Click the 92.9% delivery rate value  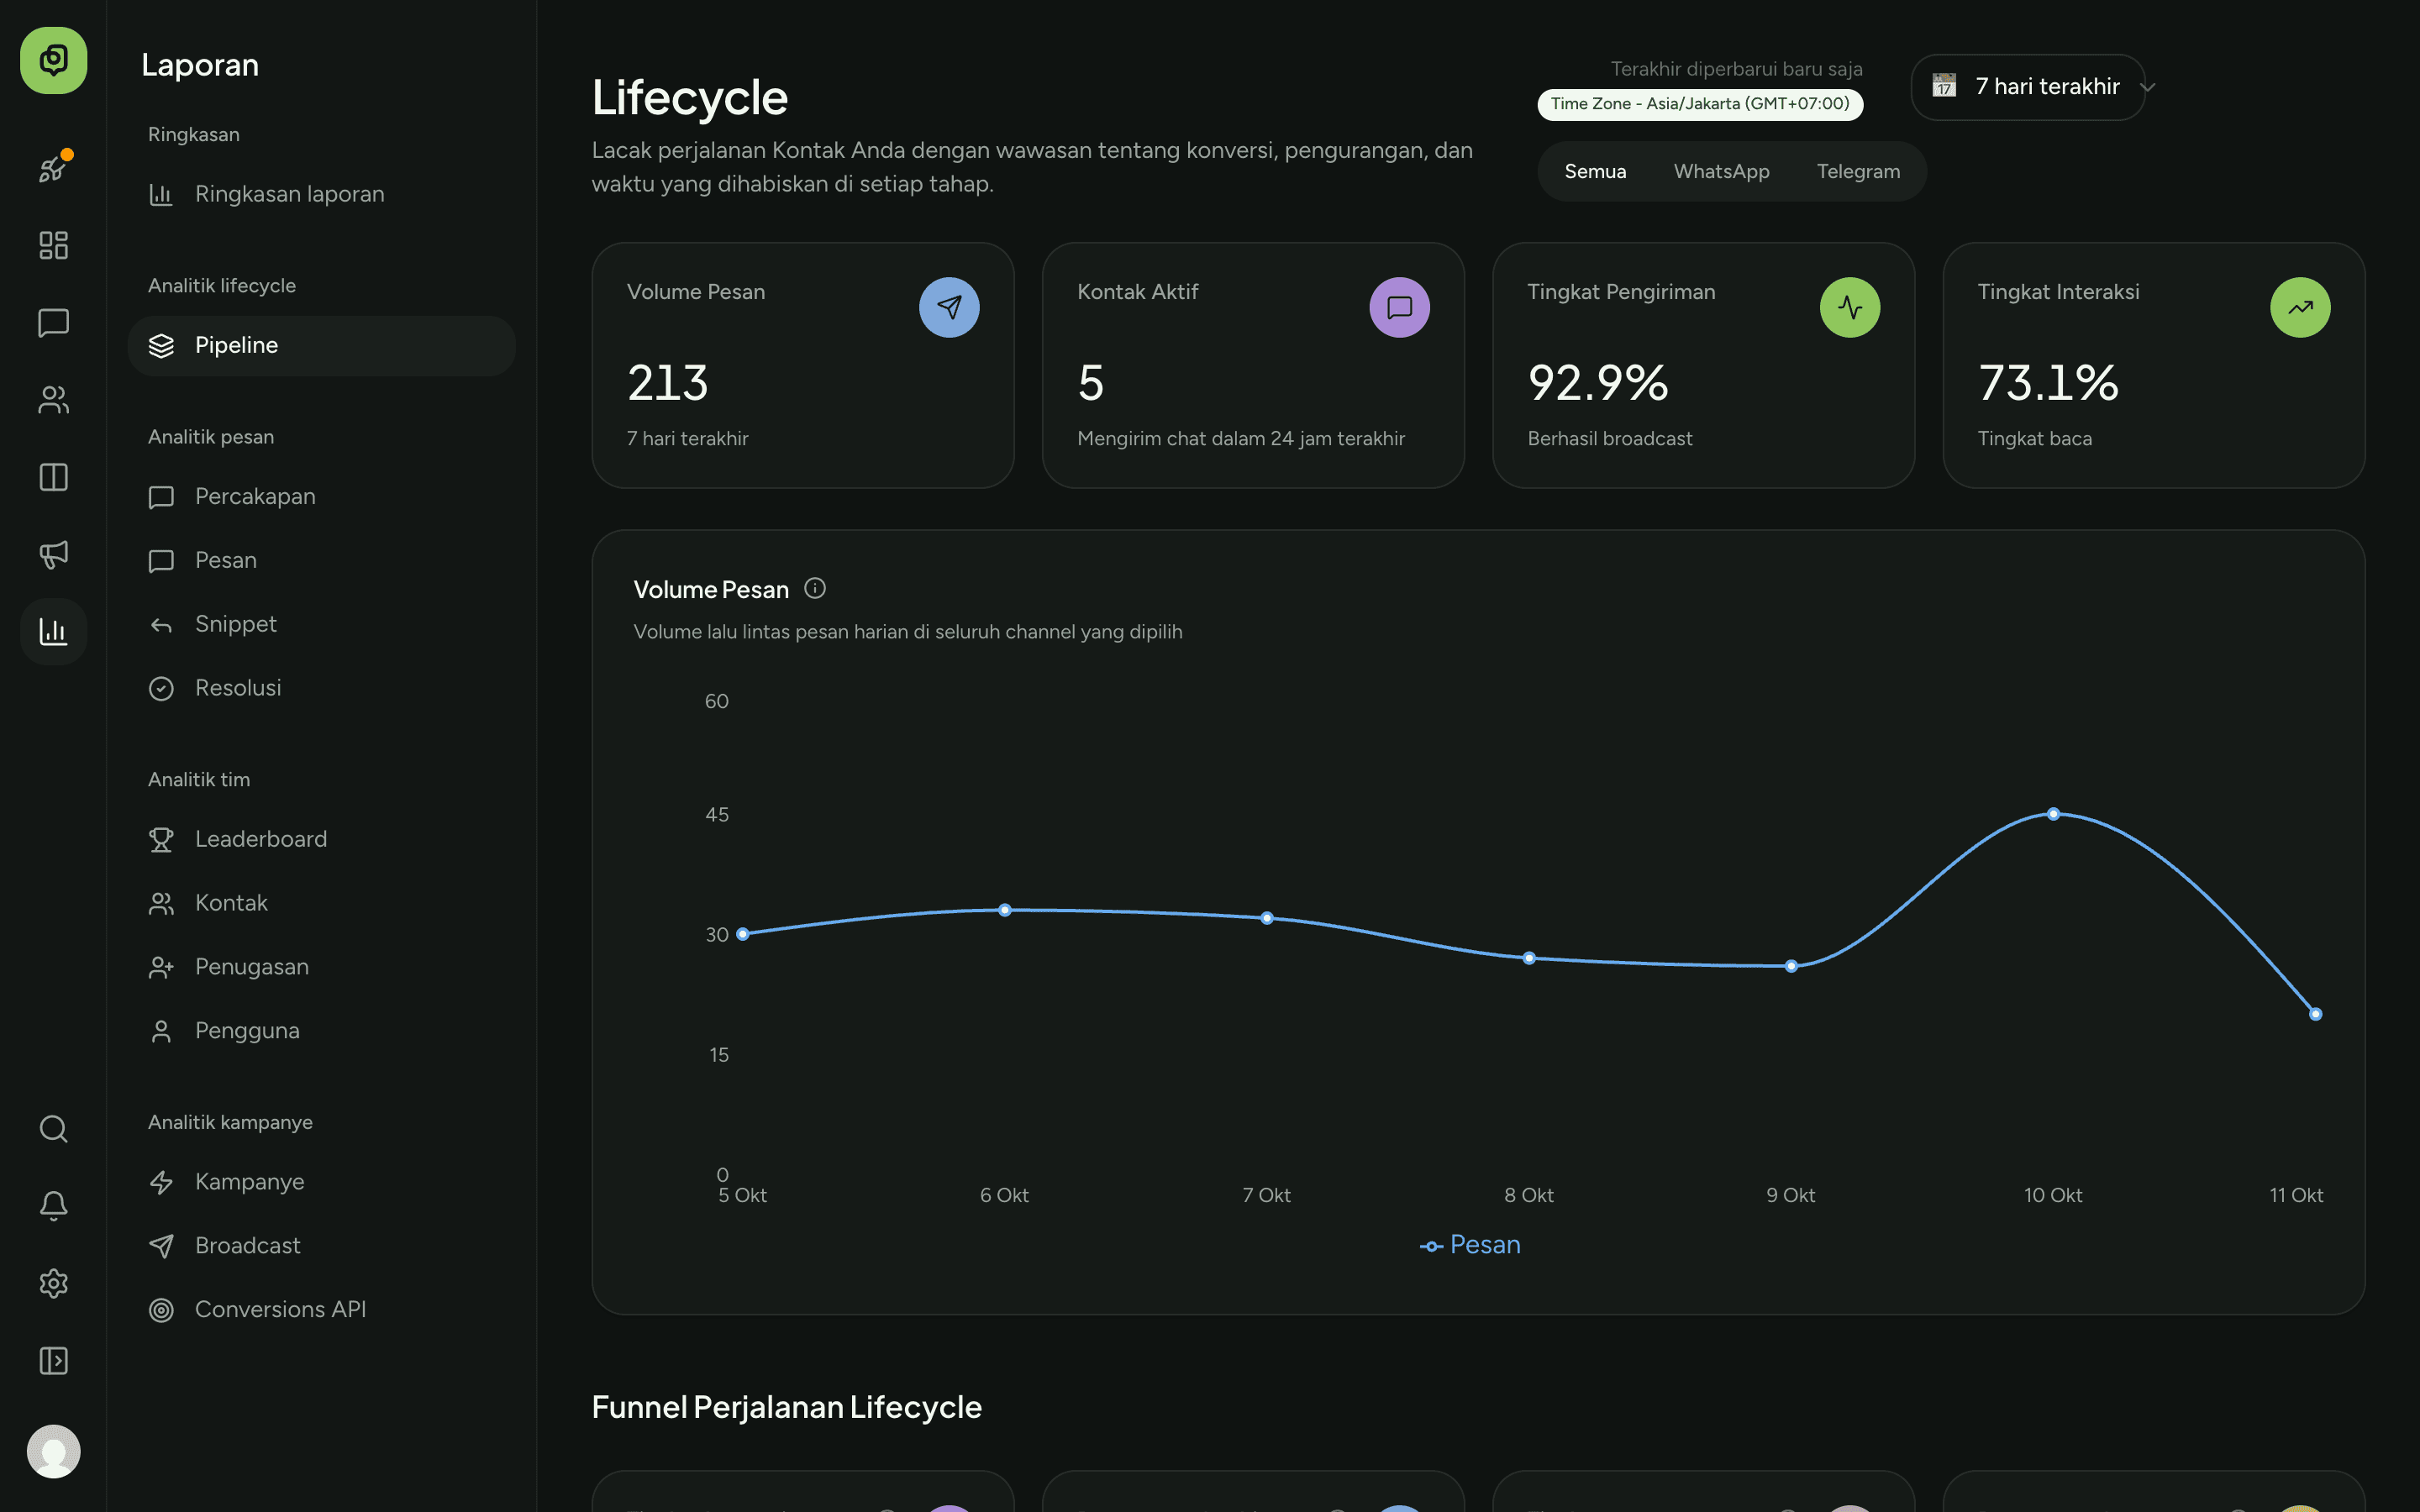coord(1598,383)
